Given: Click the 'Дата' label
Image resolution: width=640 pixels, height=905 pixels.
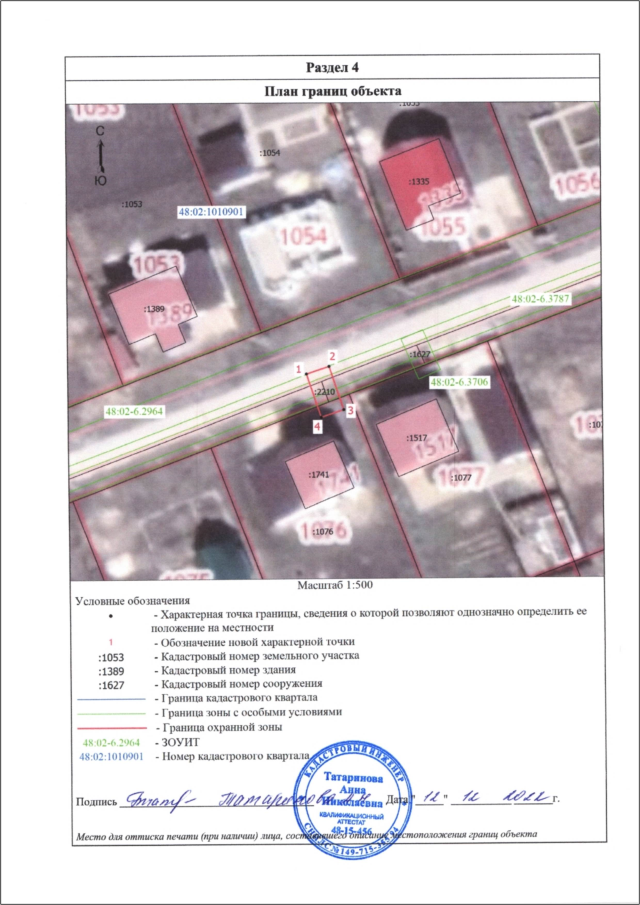Looking at the screenshot, I should [395, 800].
